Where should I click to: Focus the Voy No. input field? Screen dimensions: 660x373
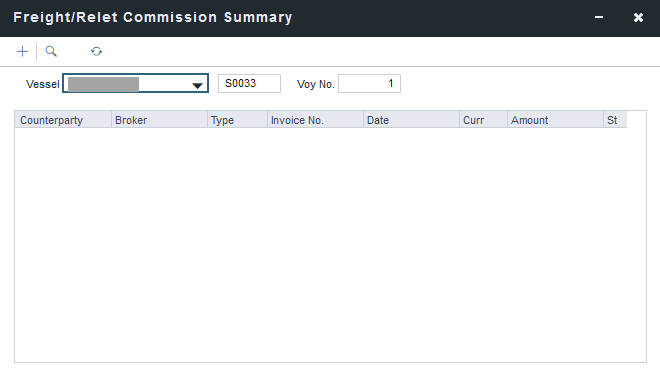pyautogui.click(x=369, y=83)
